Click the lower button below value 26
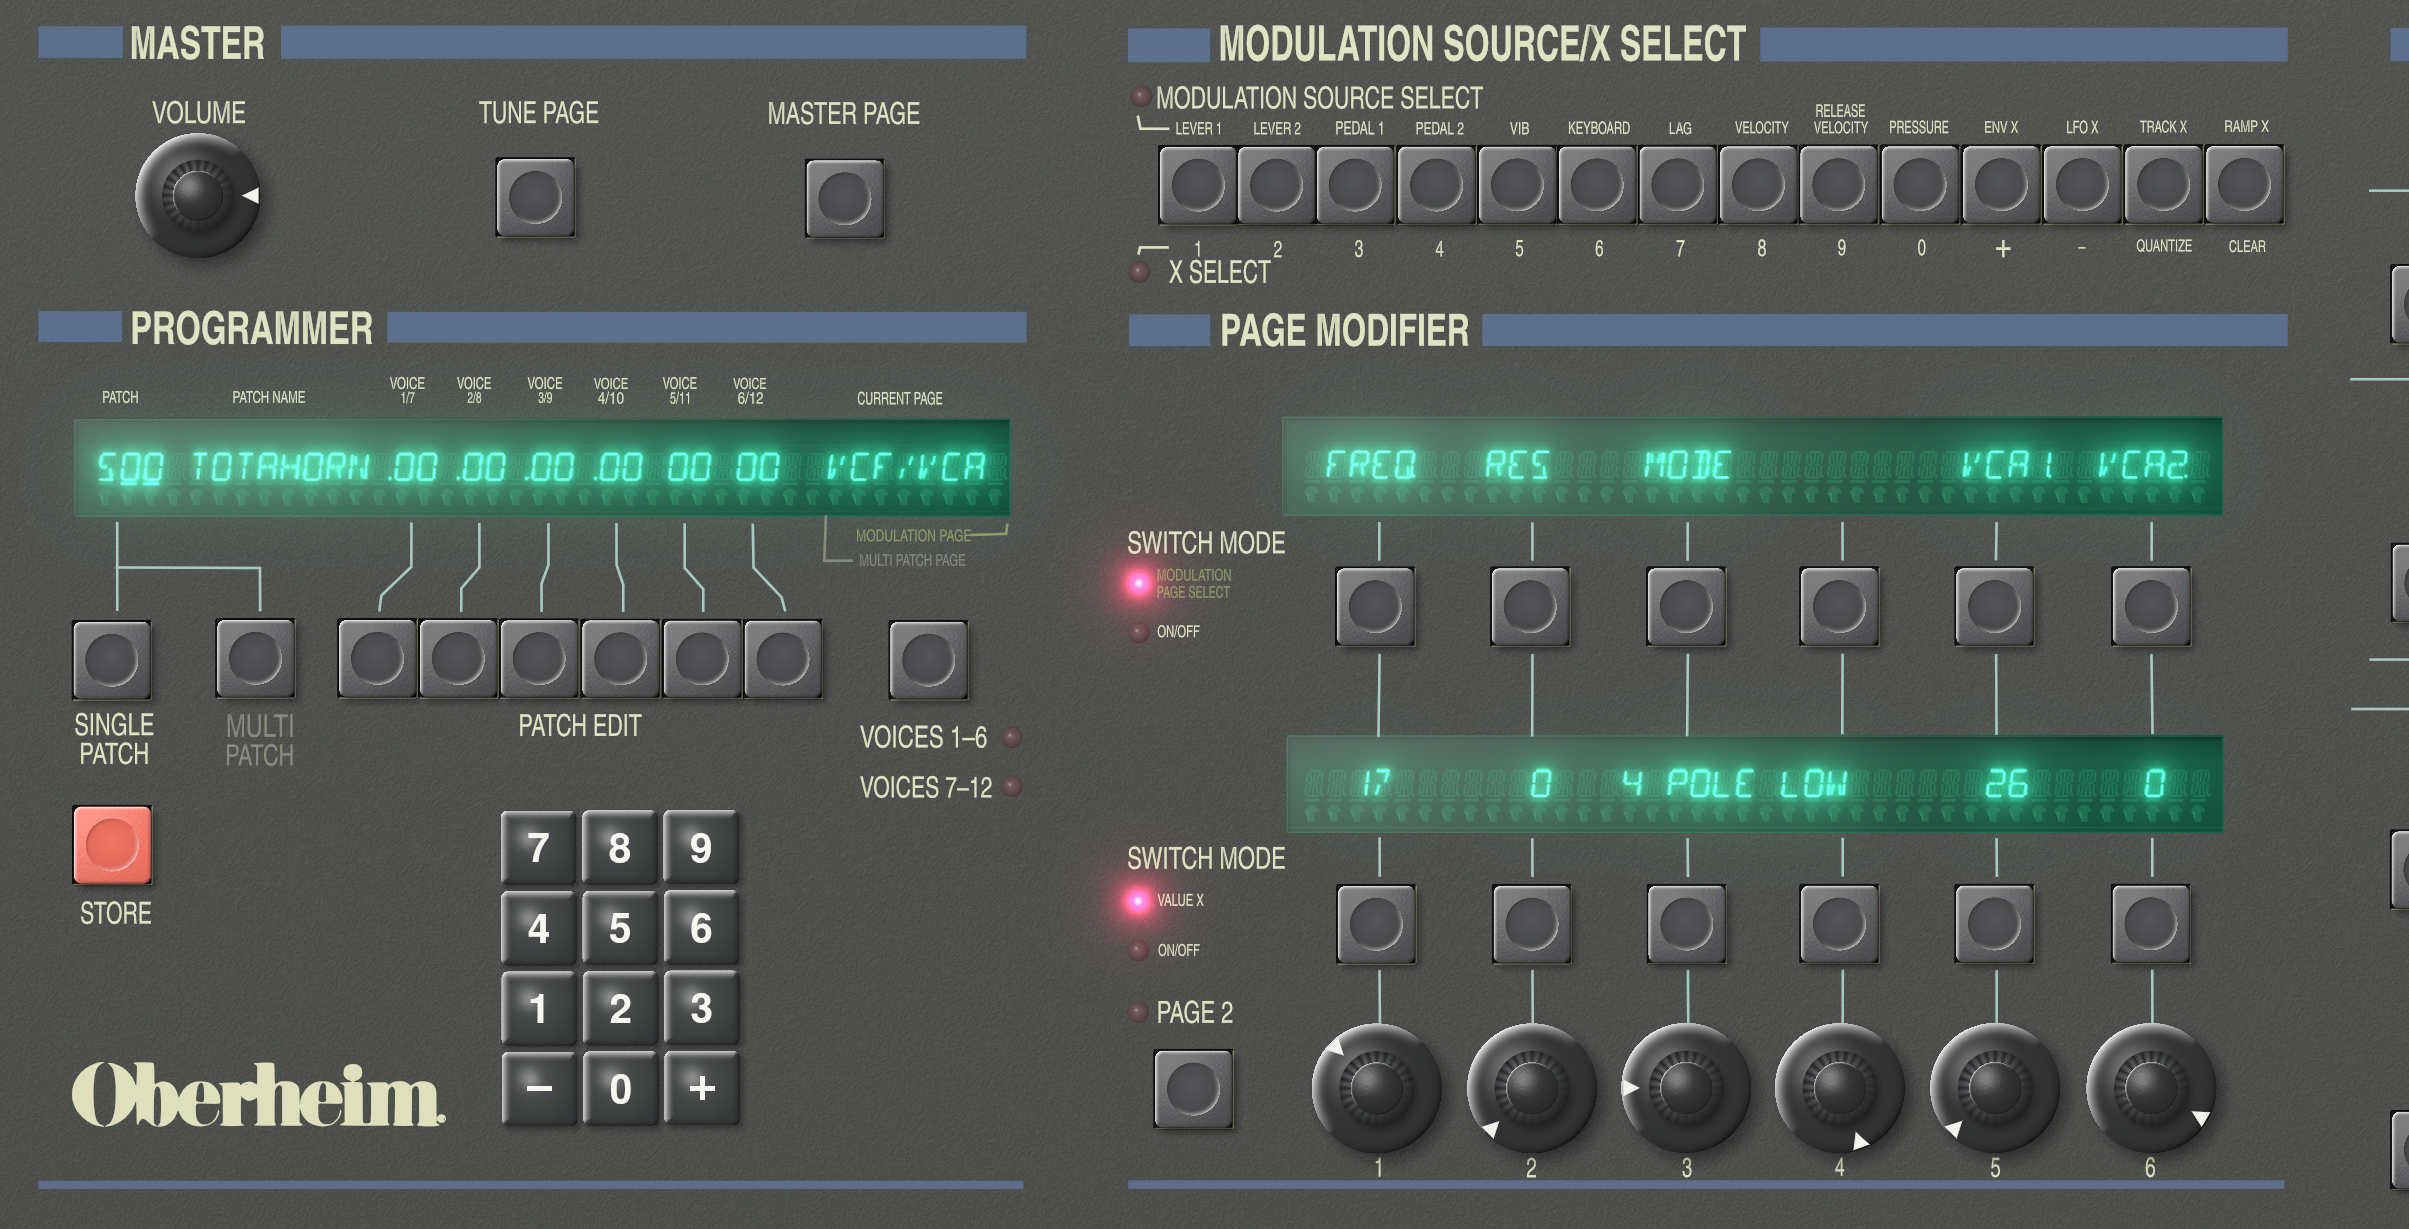2409x1229 pixels. [x=1994, y=924]
